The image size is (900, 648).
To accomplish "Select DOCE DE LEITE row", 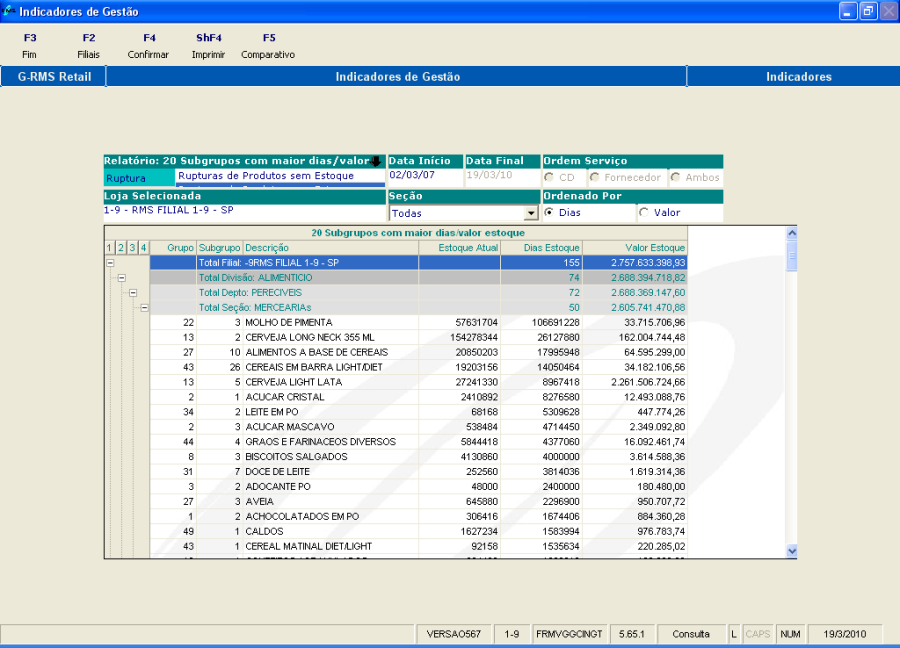I will coord(418,472).
